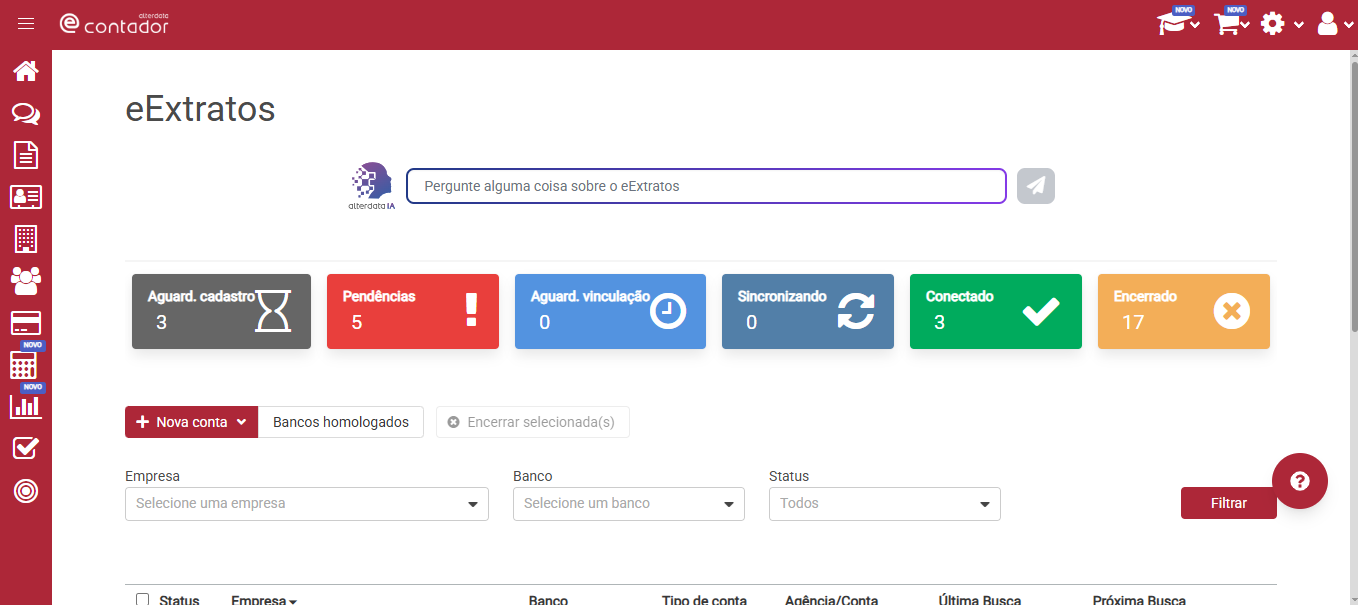The width and height of the screenshot is (1358, 605).
Task: Open the document icon in the sidebar
Action: point(25,155)
